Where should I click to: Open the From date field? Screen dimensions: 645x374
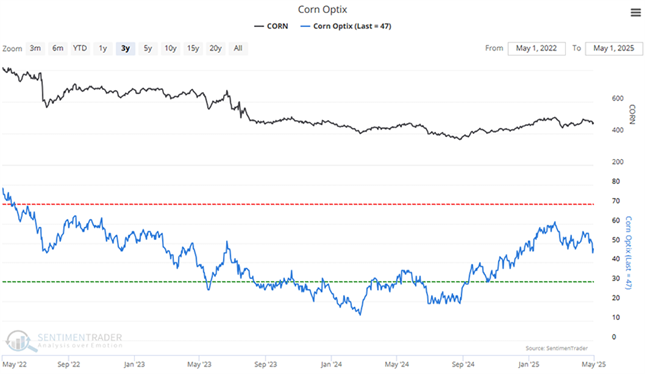pos(536,48)
